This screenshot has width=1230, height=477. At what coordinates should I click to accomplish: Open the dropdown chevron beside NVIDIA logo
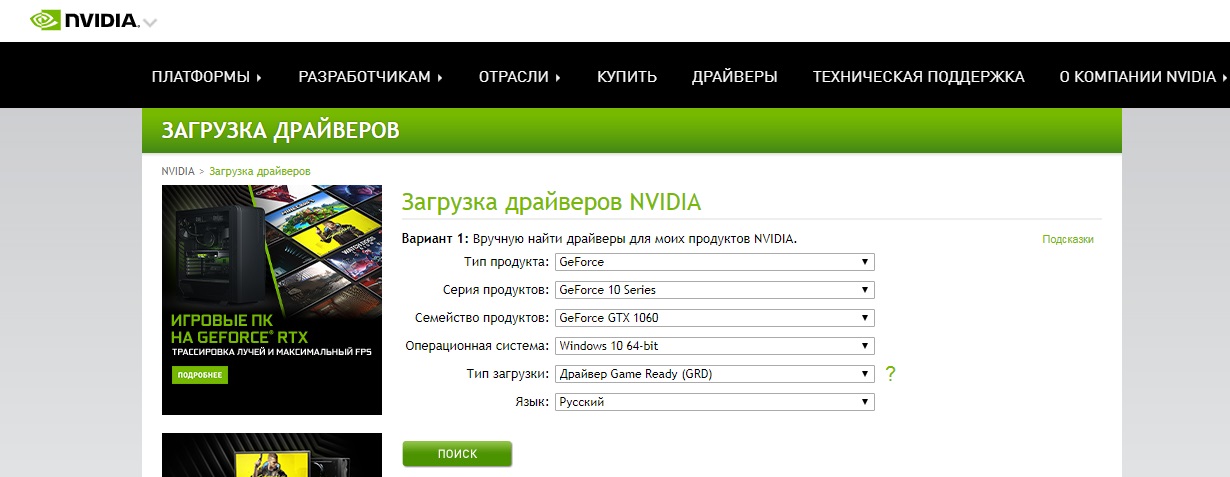pos(150,23)
